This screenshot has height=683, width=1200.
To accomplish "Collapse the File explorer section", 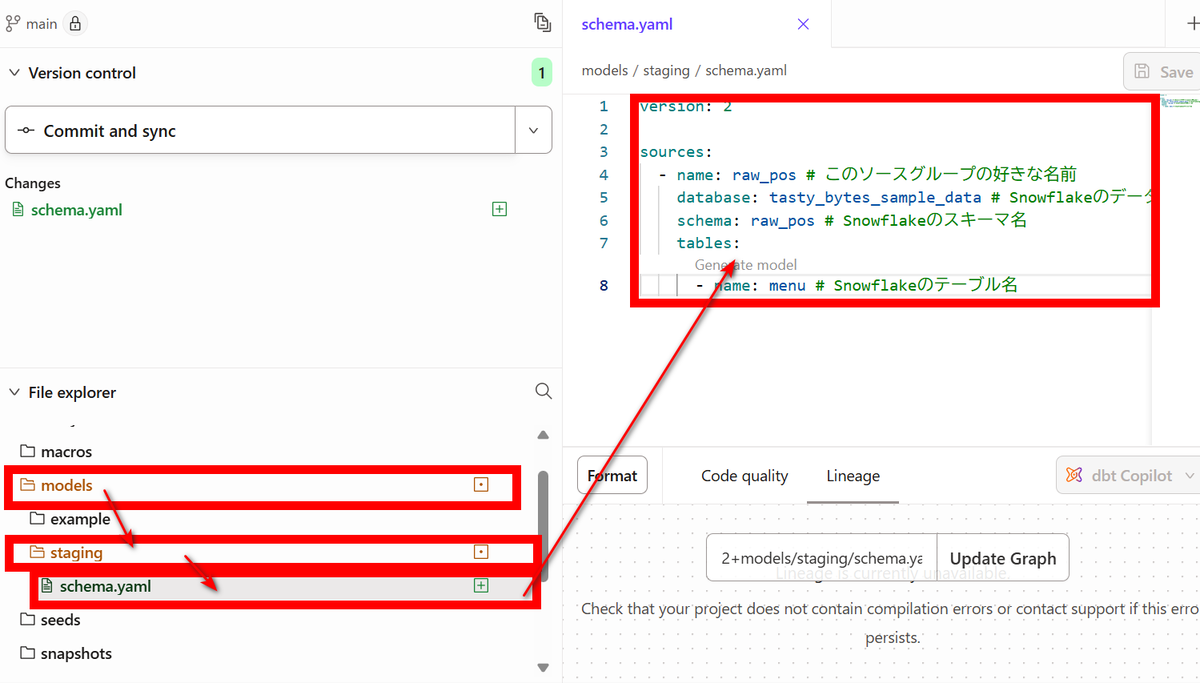I will (x=14, y=392).
